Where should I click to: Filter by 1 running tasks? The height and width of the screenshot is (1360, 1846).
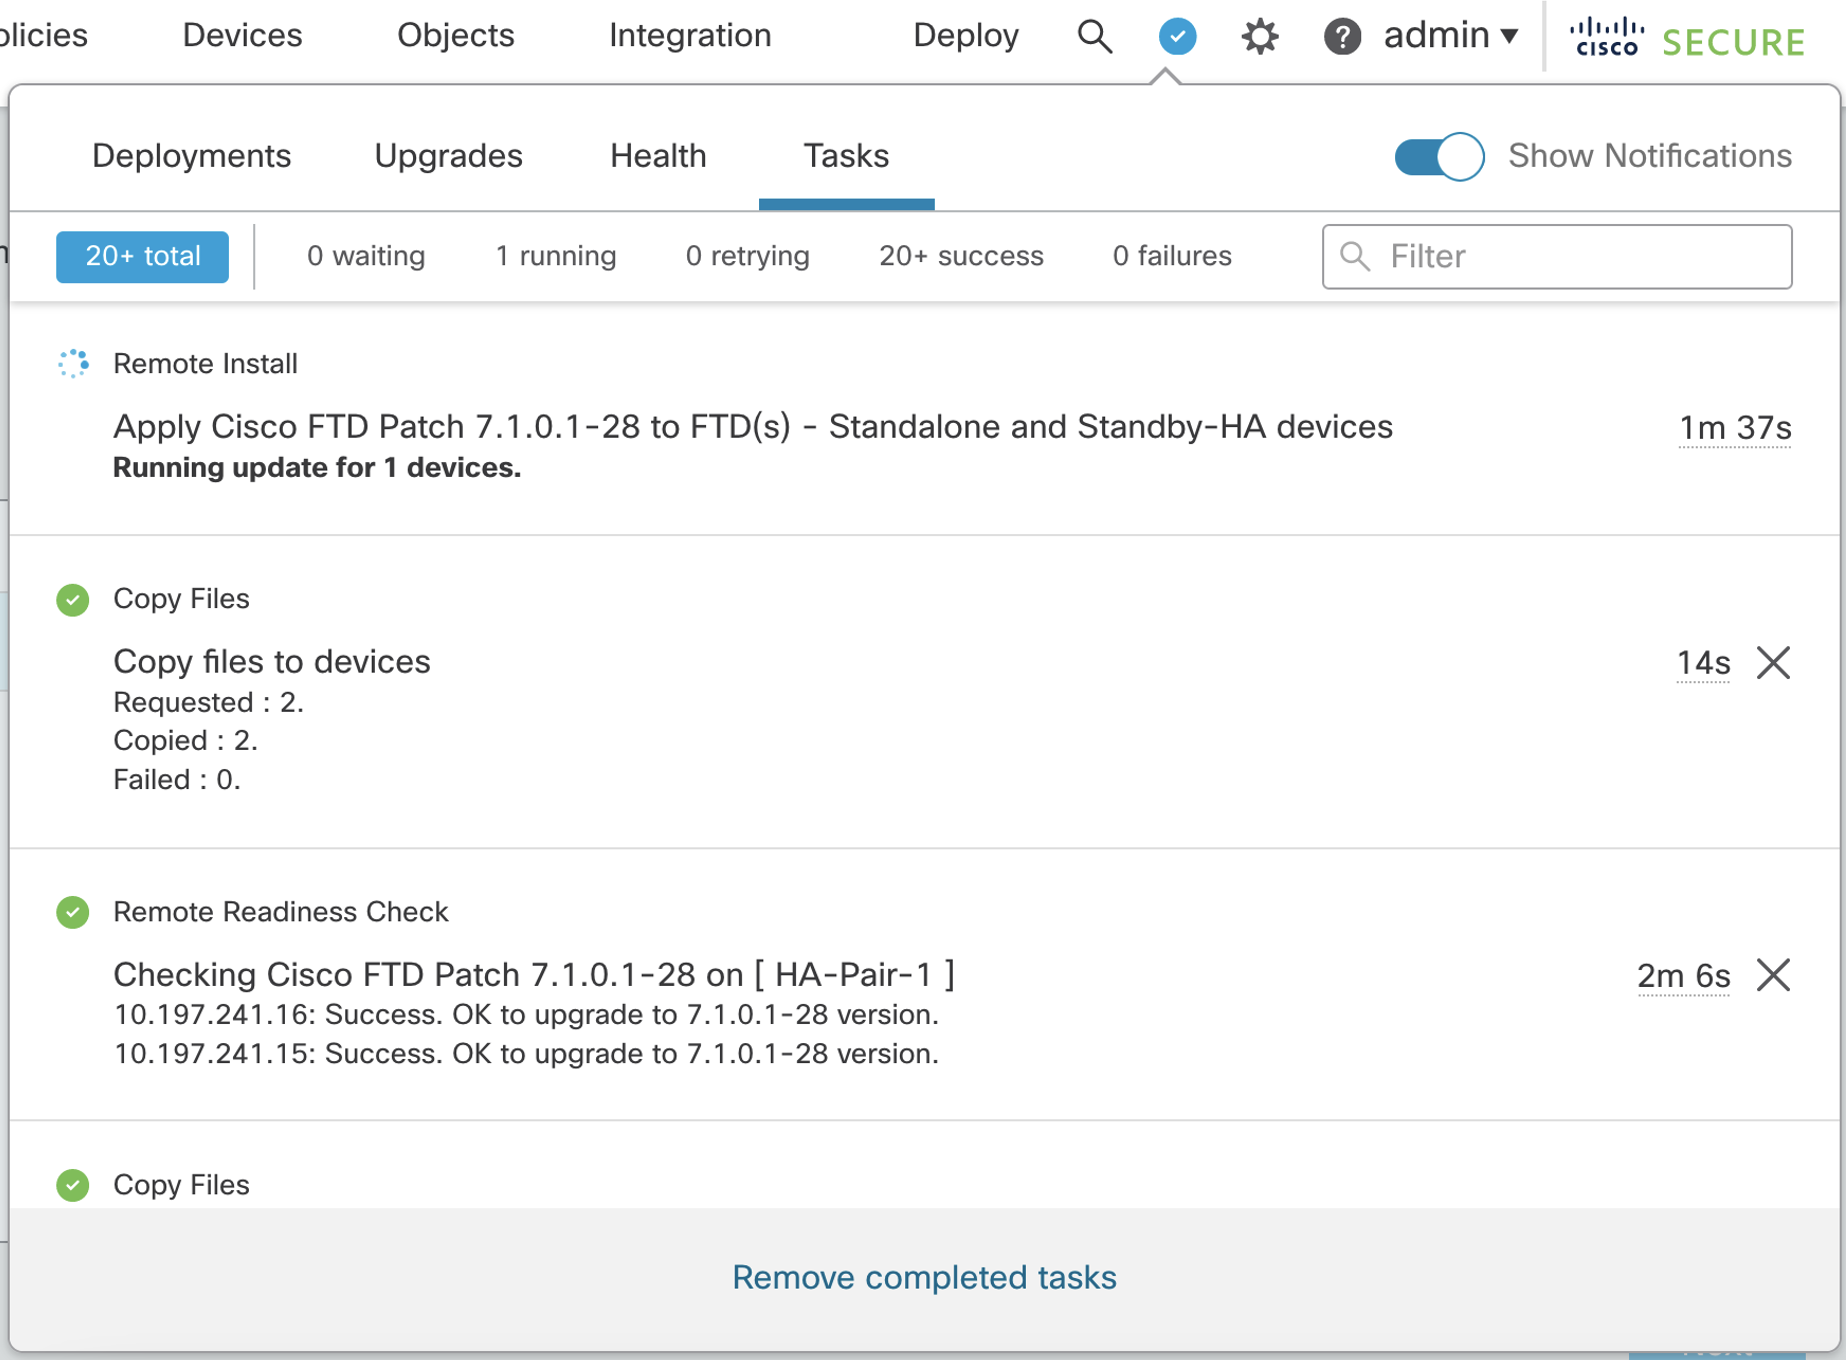coord(556,256)
